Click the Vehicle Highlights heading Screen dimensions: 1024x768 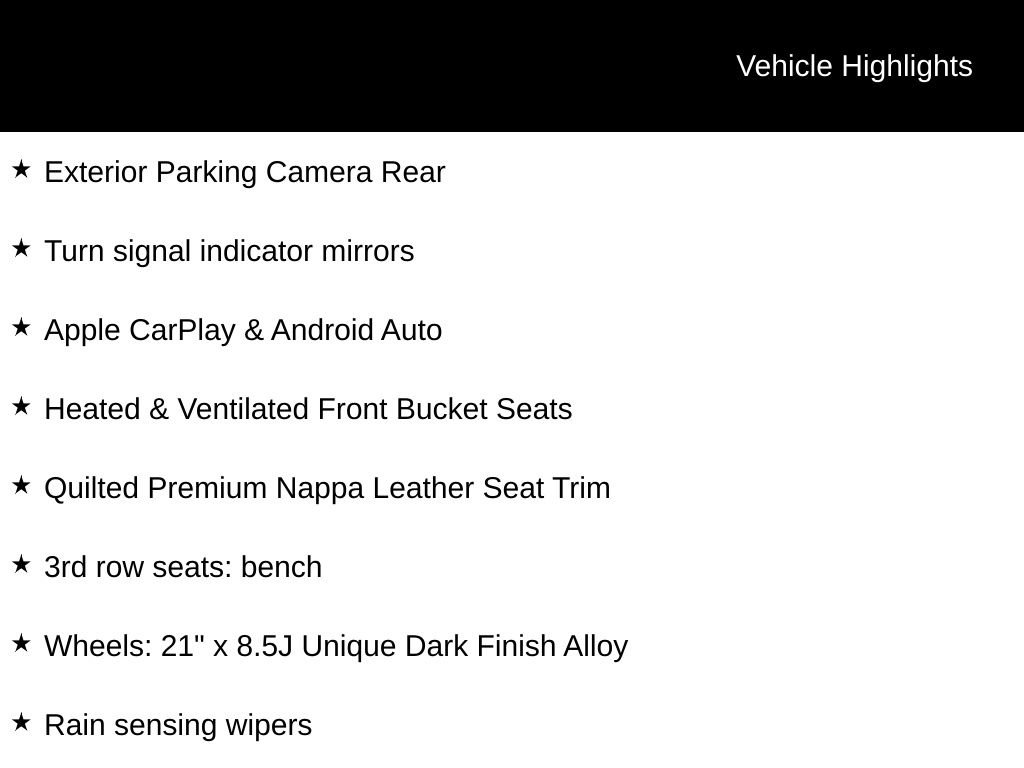pyautogui.click(x=854, y=66)
